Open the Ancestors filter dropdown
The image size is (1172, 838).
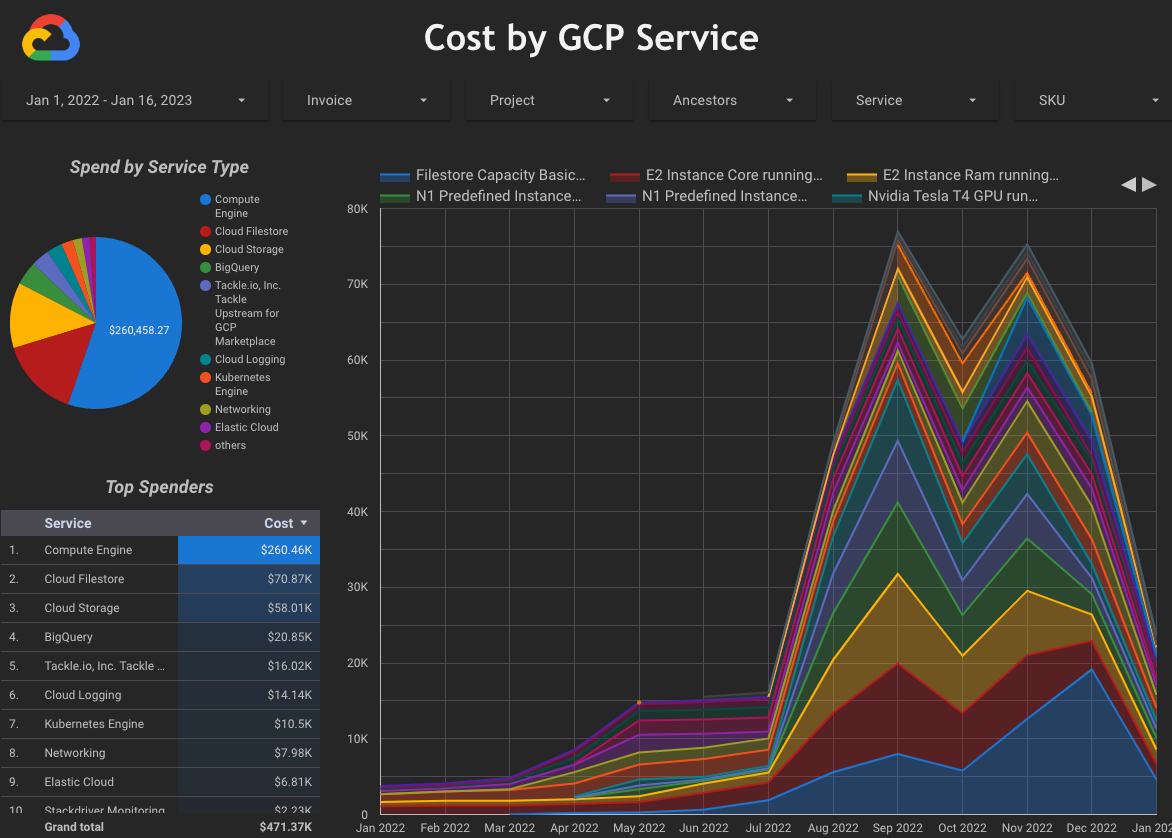point(732,100)
